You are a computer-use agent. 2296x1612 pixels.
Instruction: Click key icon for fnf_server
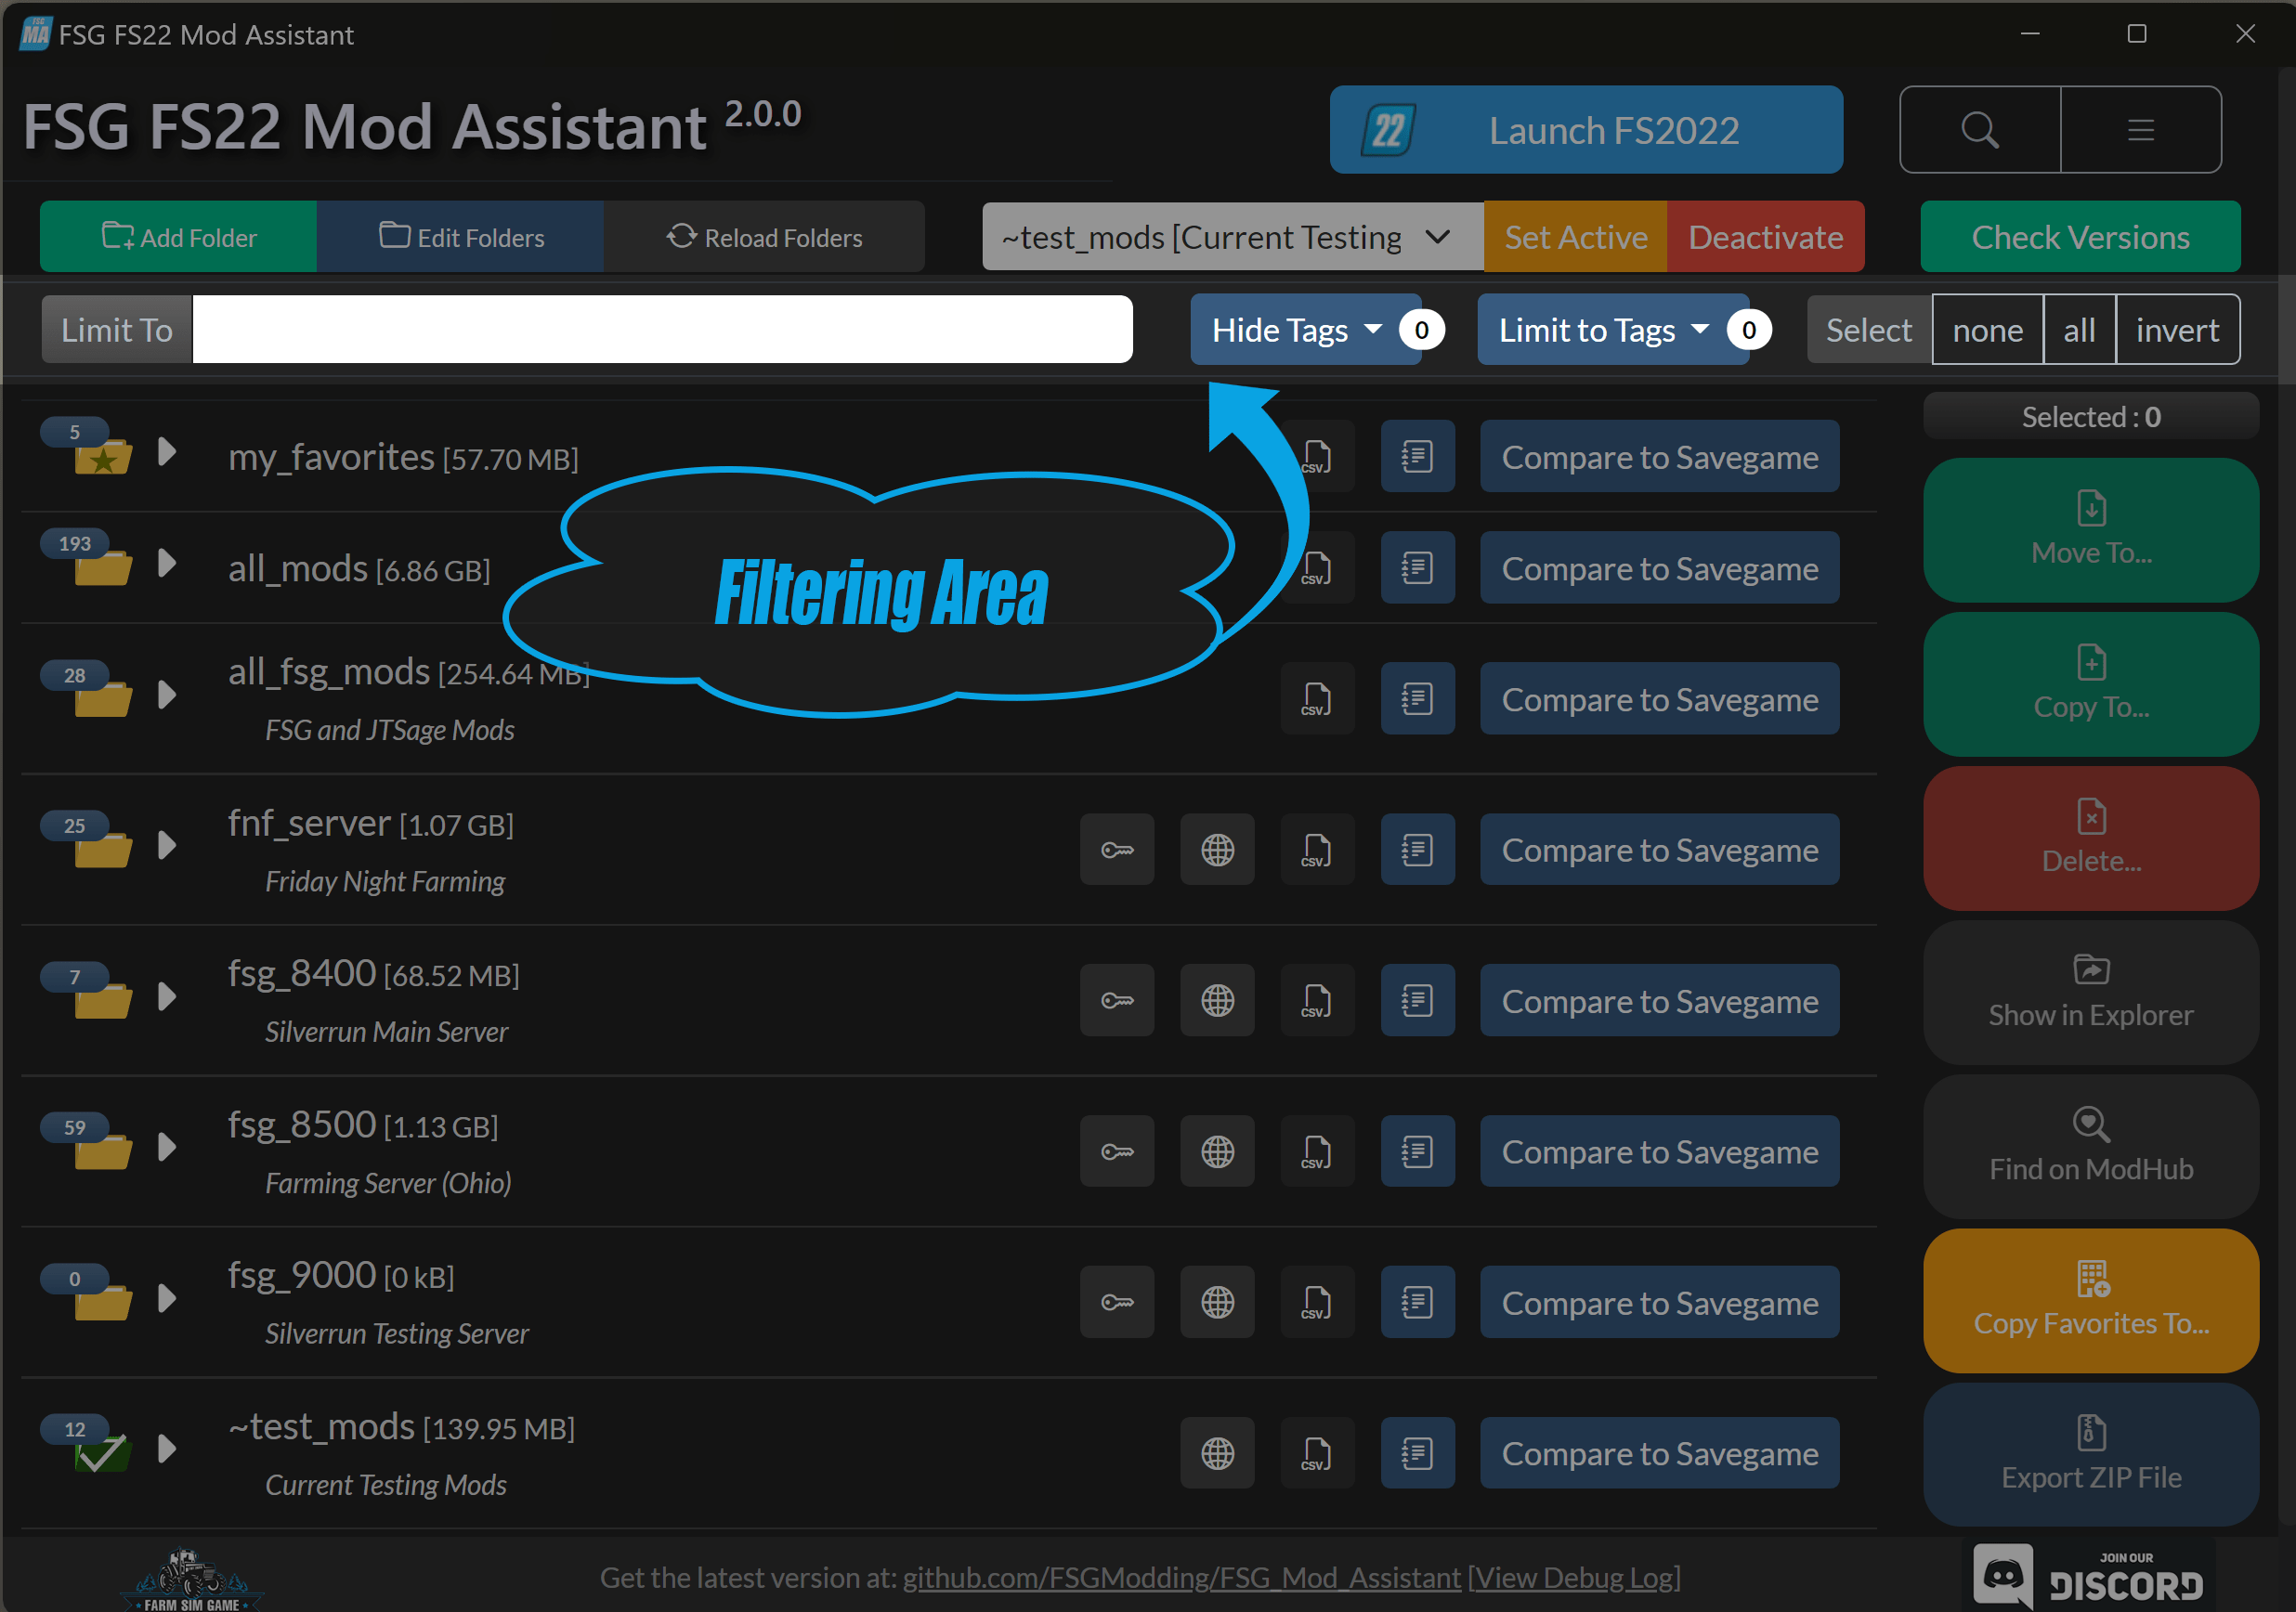coord(1116,850)
